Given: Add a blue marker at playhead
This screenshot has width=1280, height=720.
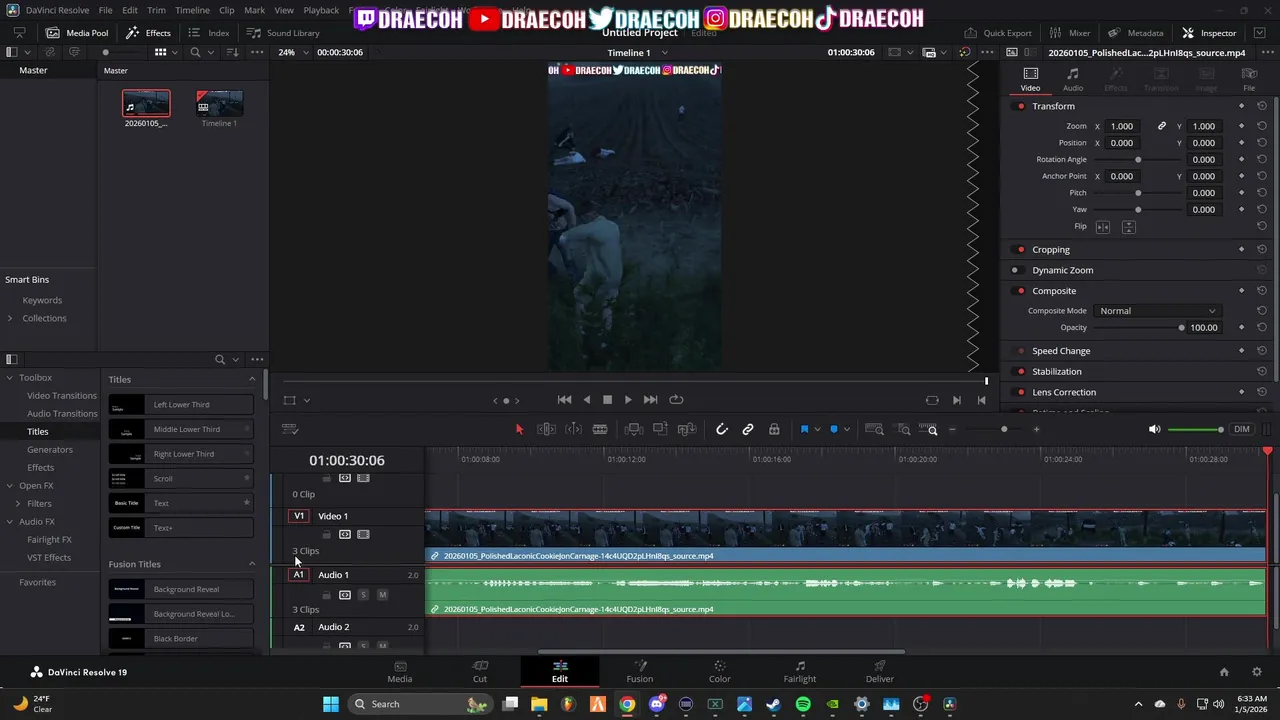Looking at the screenshot, I should coord(833,429).
